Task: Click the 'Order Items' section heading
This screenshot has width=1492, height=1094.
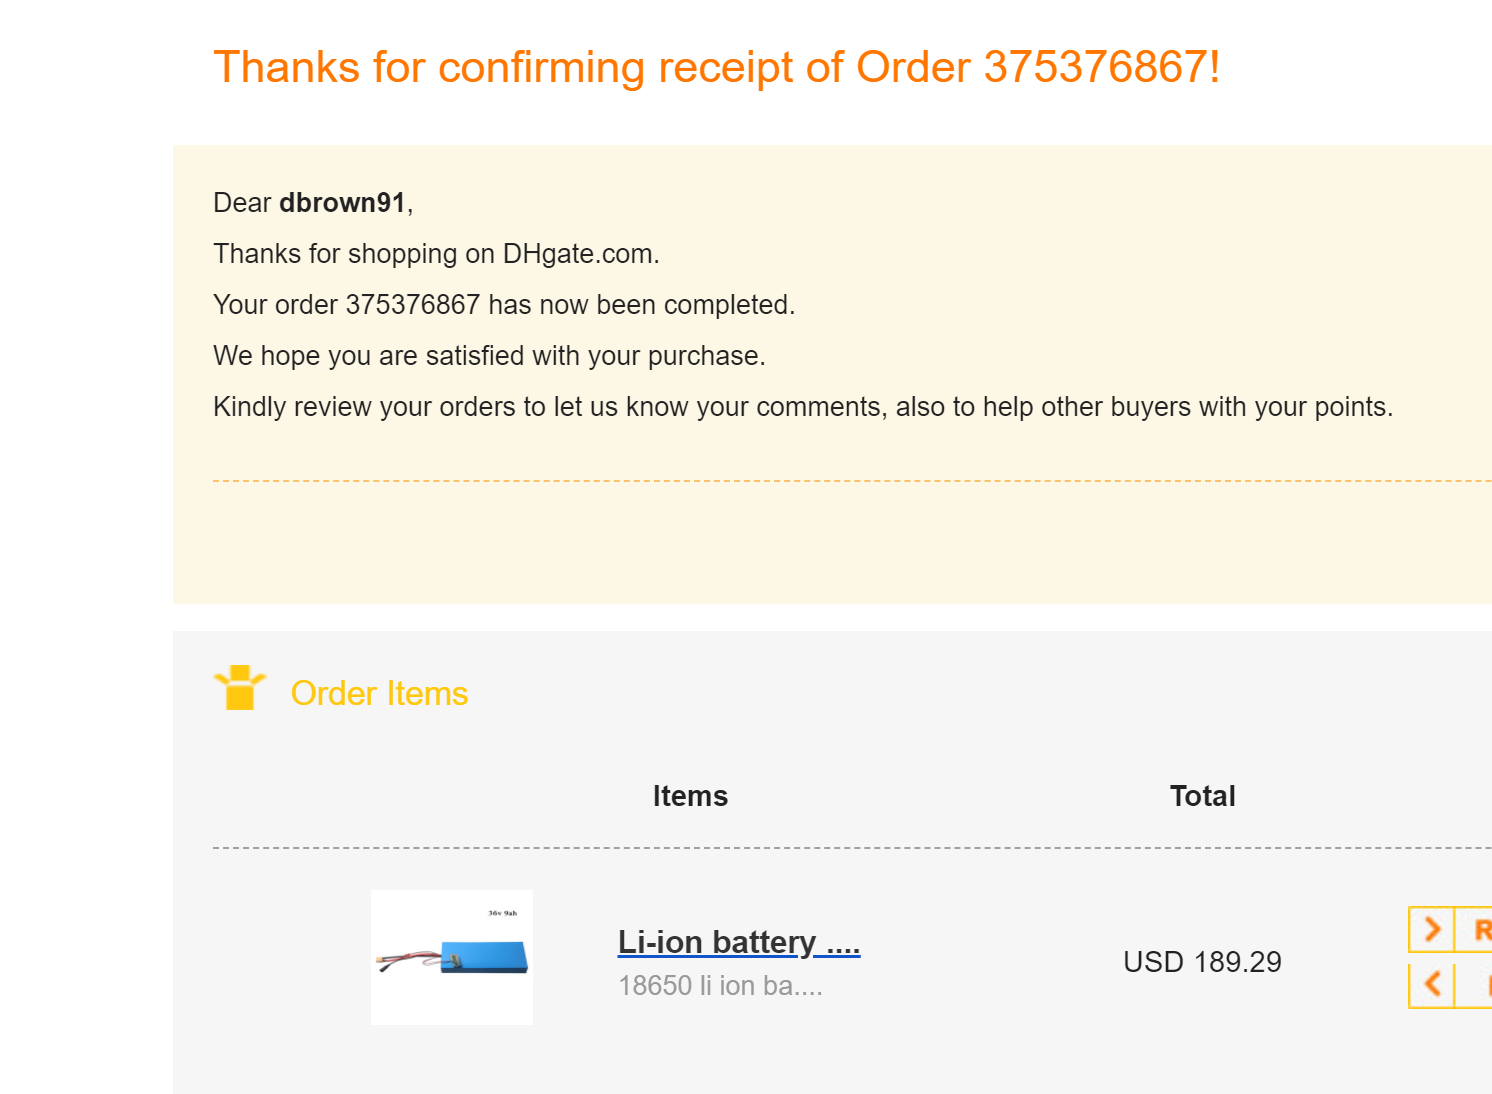Action: [379, 693]
